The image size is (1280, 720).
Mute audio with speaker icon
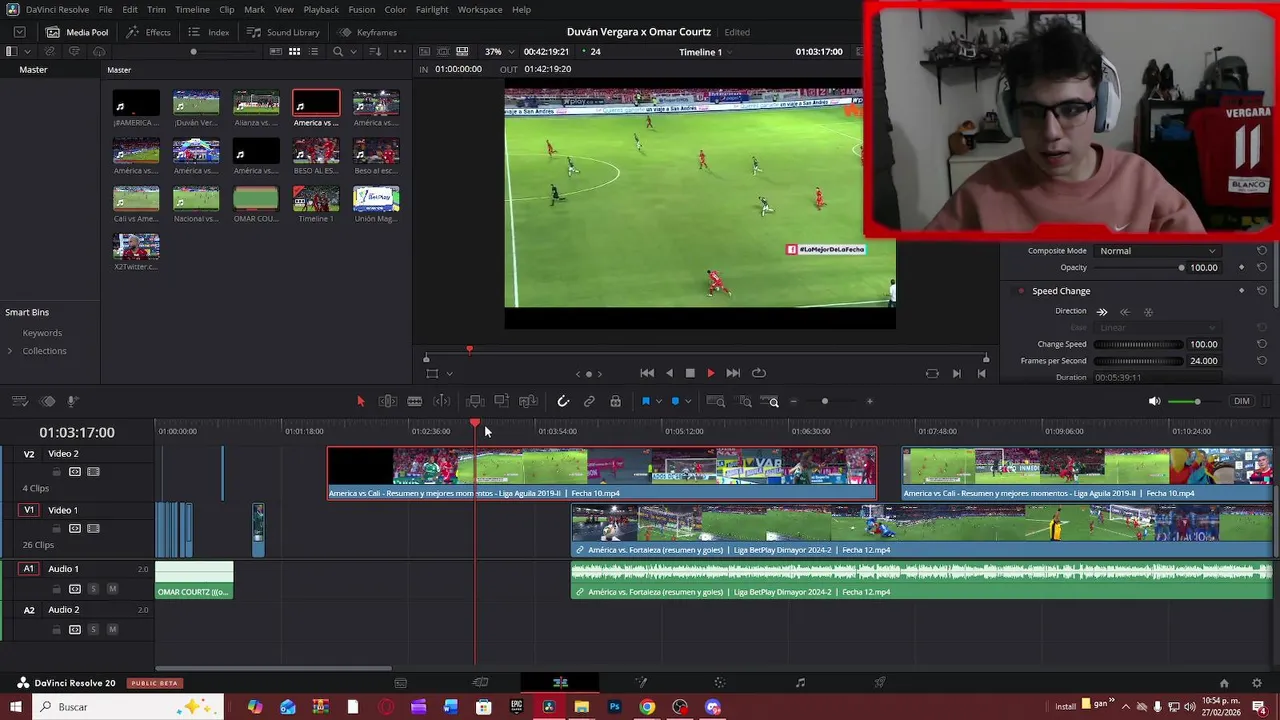click(1154, 401)
